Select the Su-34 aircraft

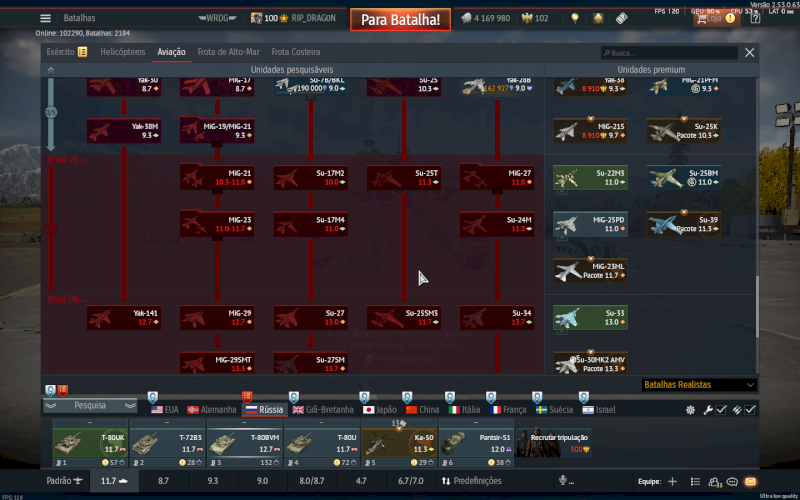(x=497, y=318)
